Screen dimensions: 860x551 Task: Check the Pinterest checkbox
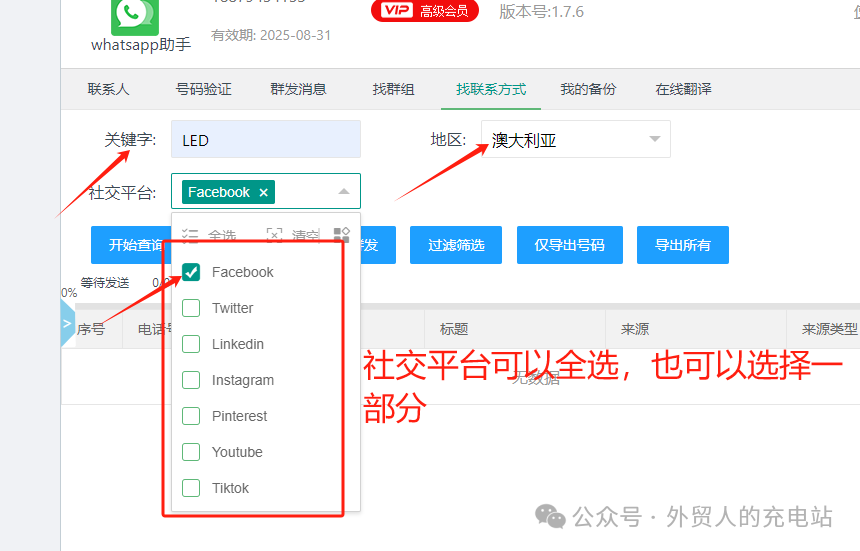click(191, 416)
